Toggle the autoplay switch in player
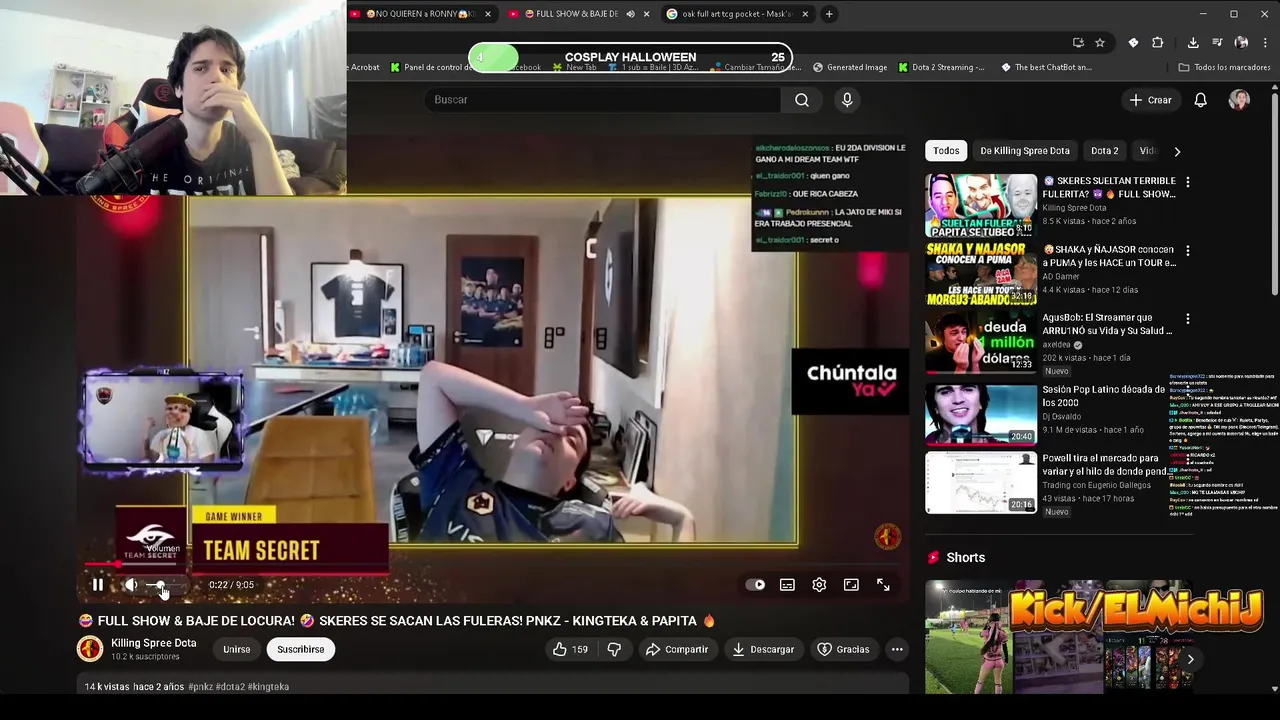Image resolution: width=1280 pixels, height=720 pixels. pos(756,585)
